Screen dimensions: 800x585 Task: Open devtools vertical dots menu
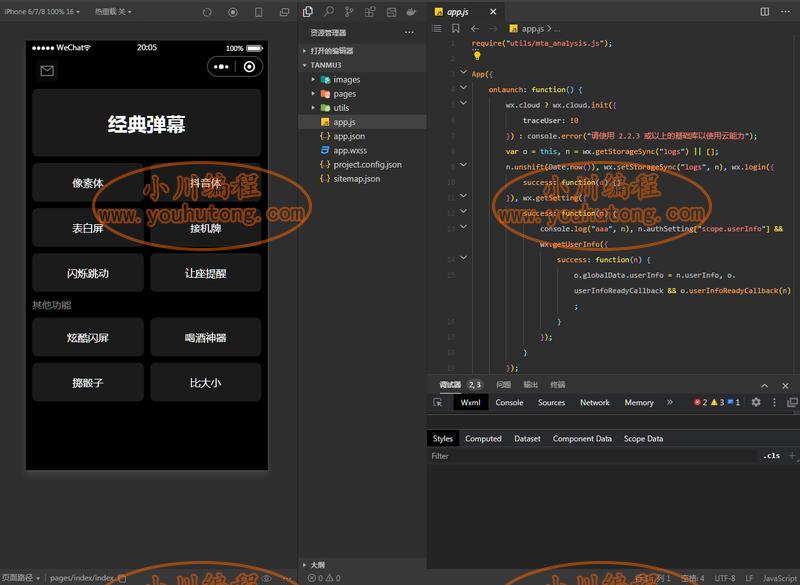(774, 402)
